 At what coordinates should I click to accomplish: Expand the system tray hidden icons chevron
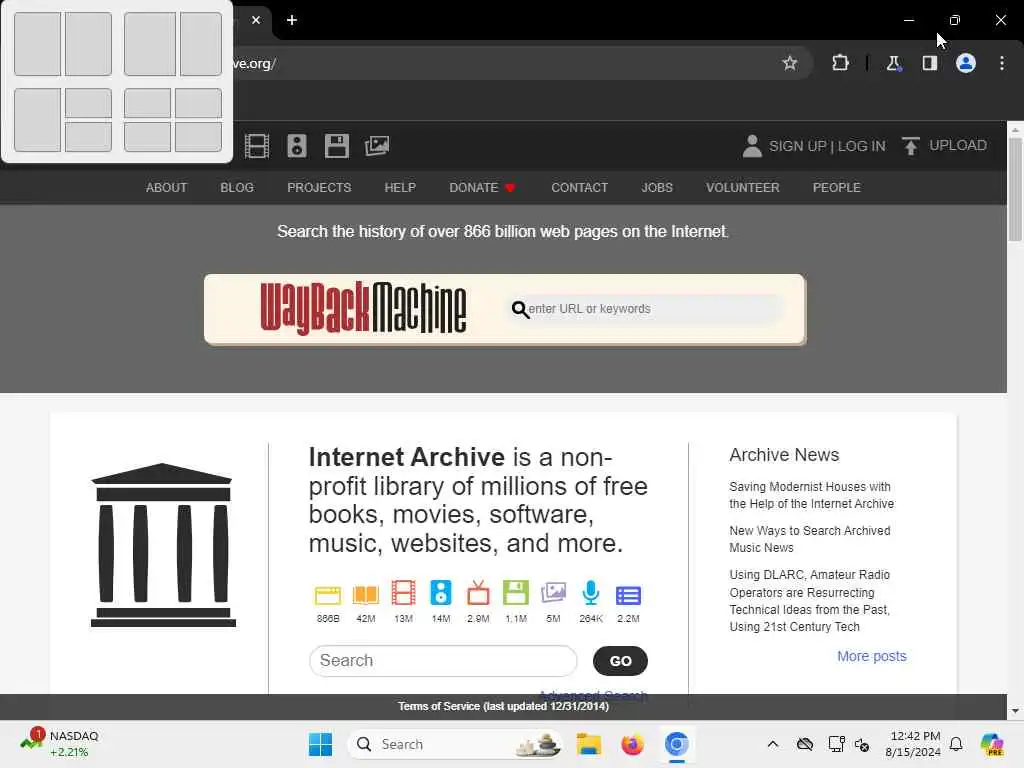pos(773,744)
